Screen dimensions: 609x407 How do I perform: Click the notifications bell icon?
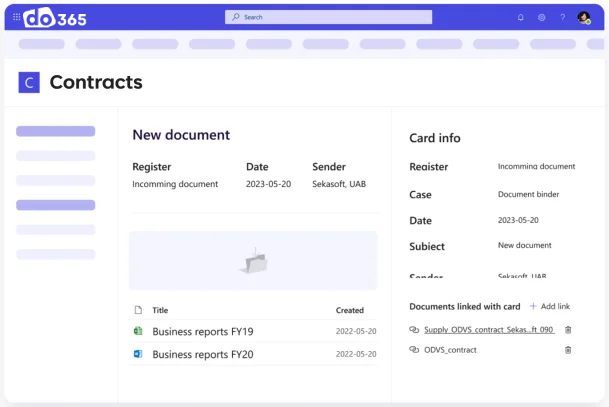coord(520,17)
